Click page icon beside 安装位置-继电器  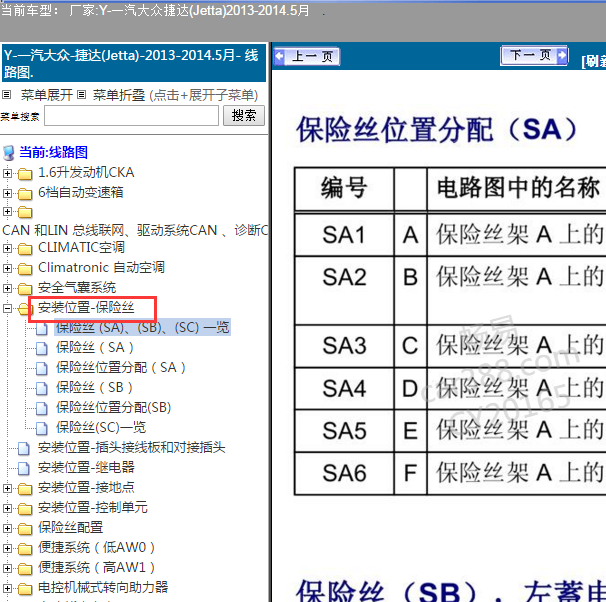(24, 469)
